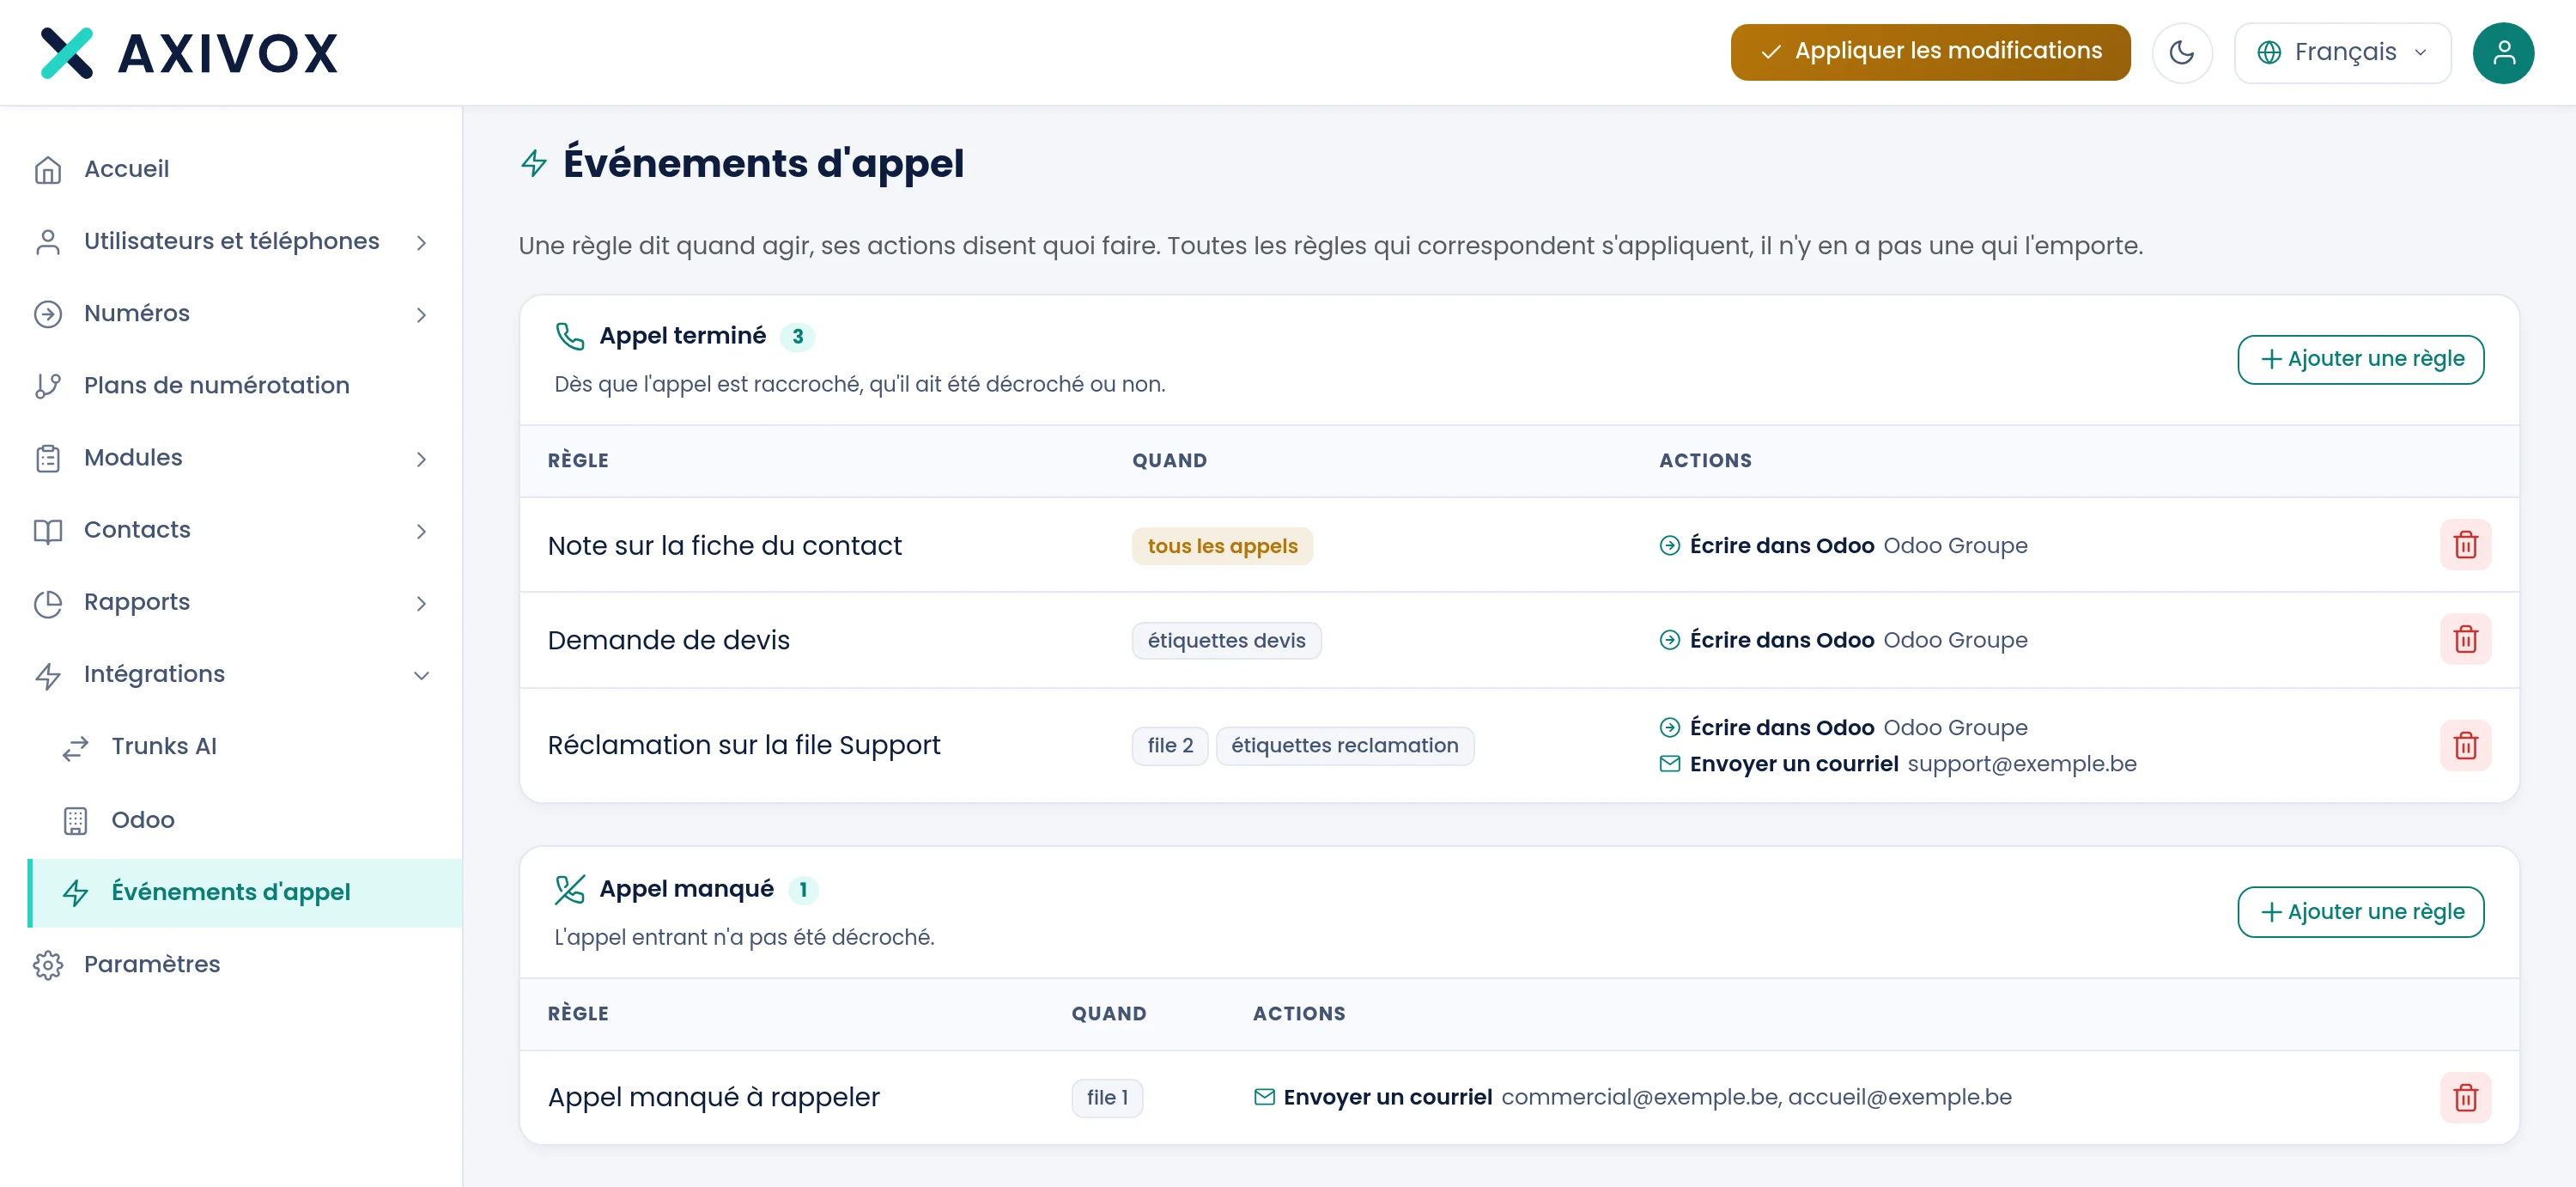Open the Français language dropdown
The height and width of the screenshot is (1187, 2576).
click(x=2342, y=52)
